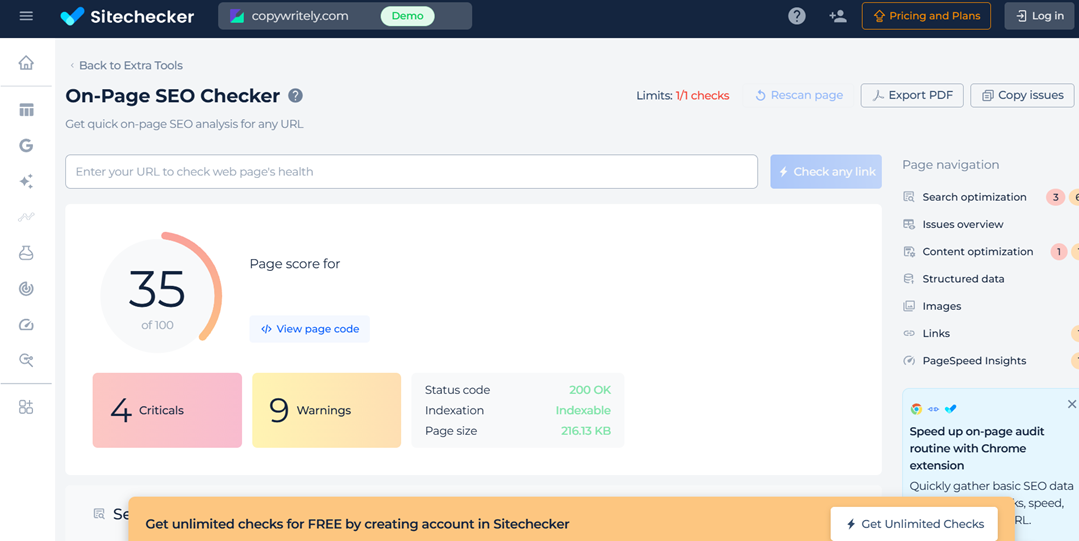This screenshot has width=1079, height=541.
Task: Open the Home icon in sidebar
Action: (26, 63)
